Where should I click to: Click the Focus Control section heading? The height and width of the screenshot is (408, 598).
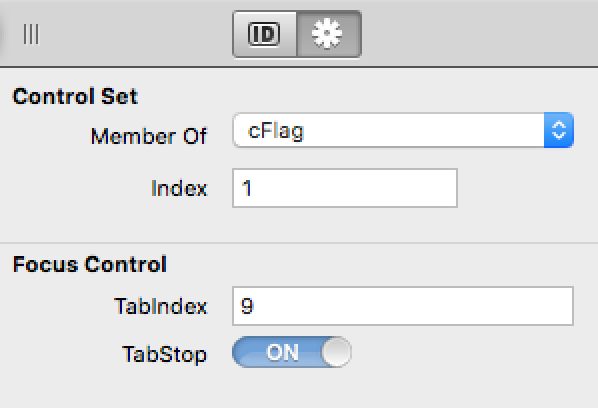click(90, 264)
